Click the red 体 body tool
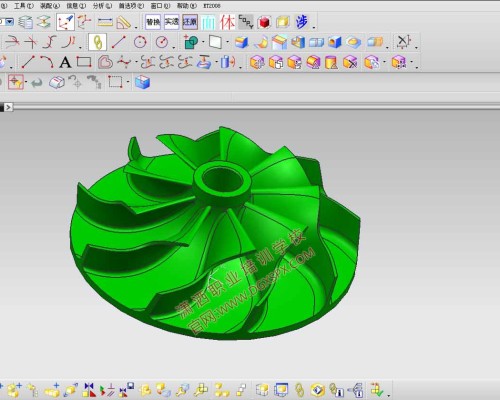 pos(227,22)
